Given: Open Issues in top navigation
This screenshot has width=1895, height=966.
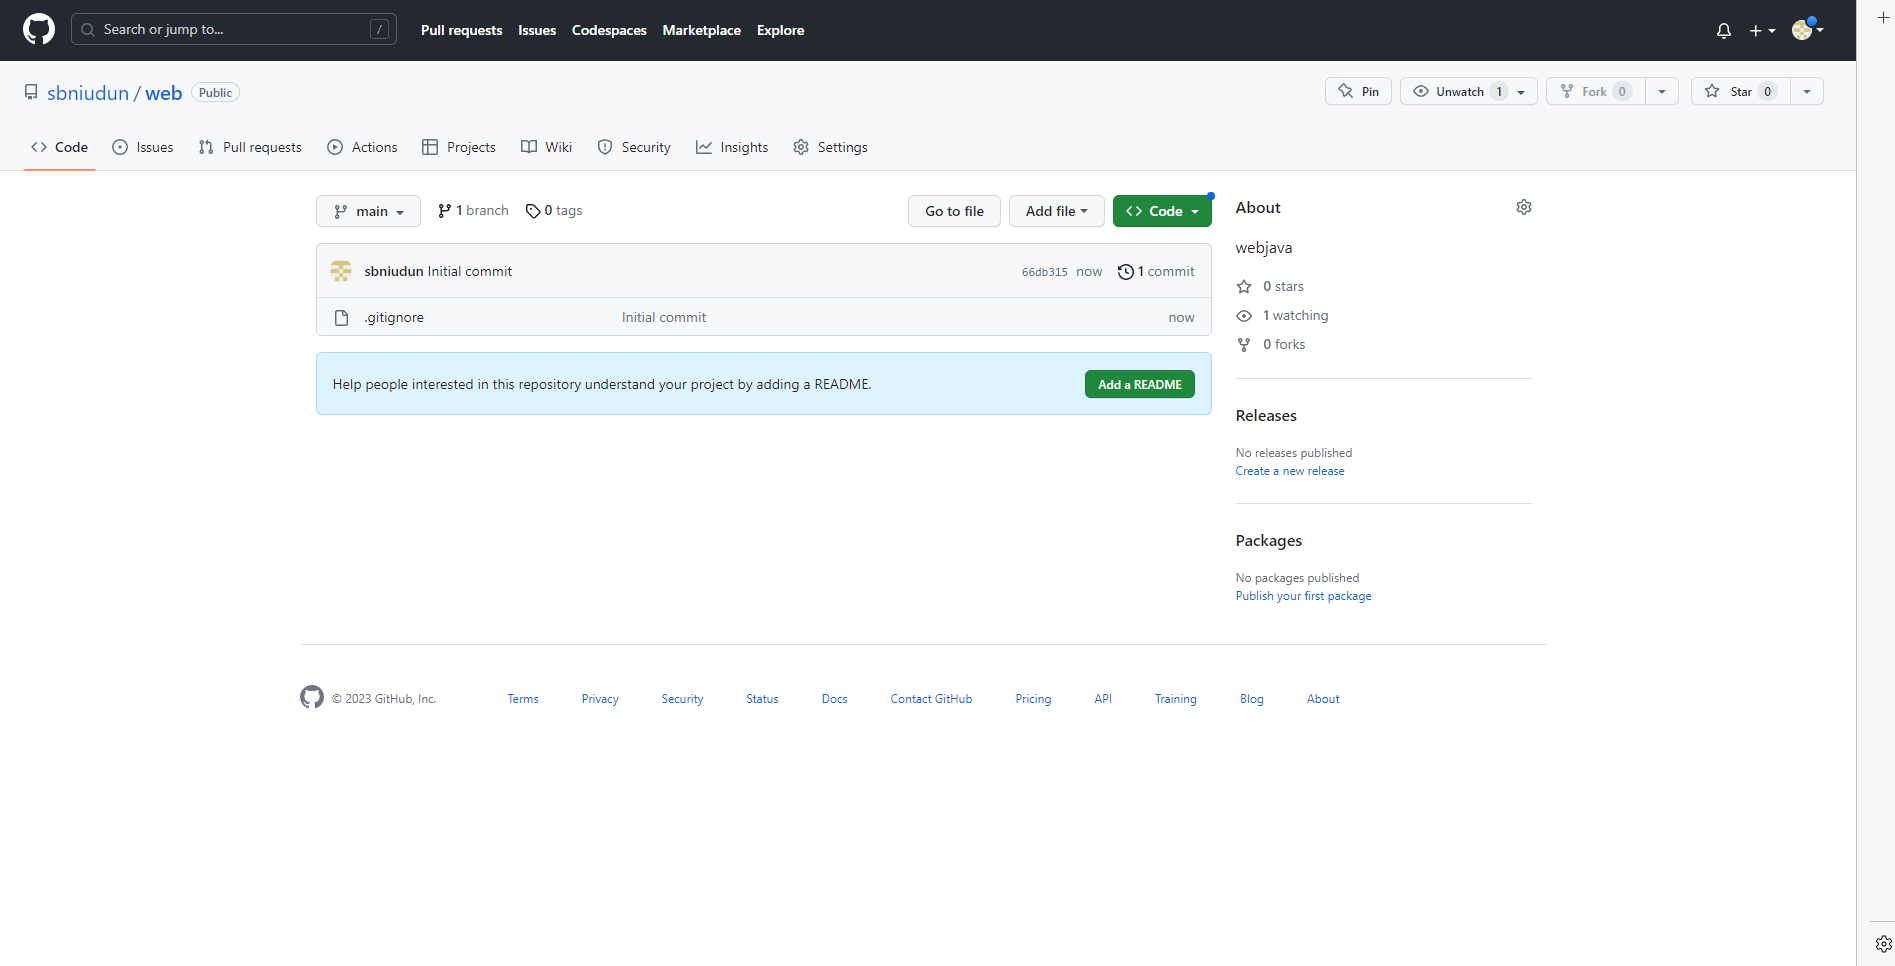Looking at the screenshot, I should point(537,31).
